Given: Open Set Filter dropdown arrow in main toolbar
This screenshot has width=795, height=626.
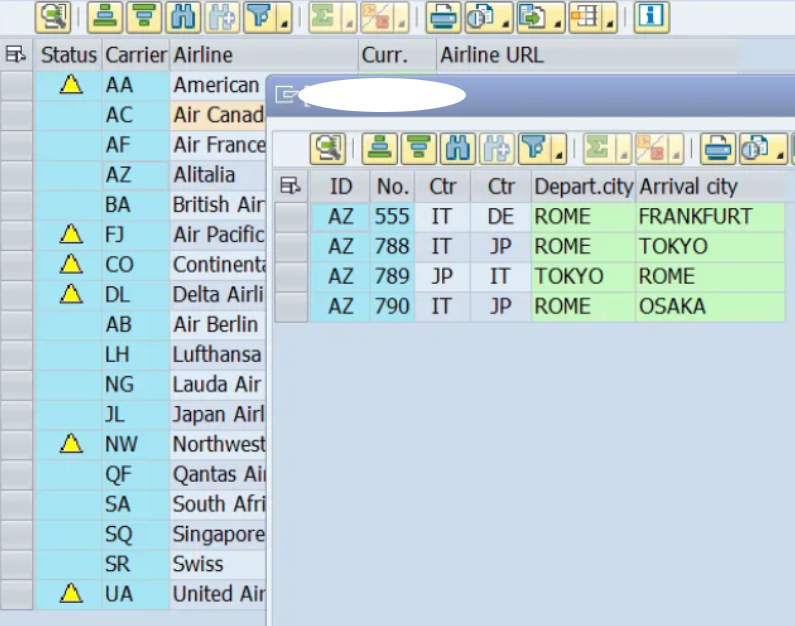Looking at the screenshot, I should click(x=284, y=17).
